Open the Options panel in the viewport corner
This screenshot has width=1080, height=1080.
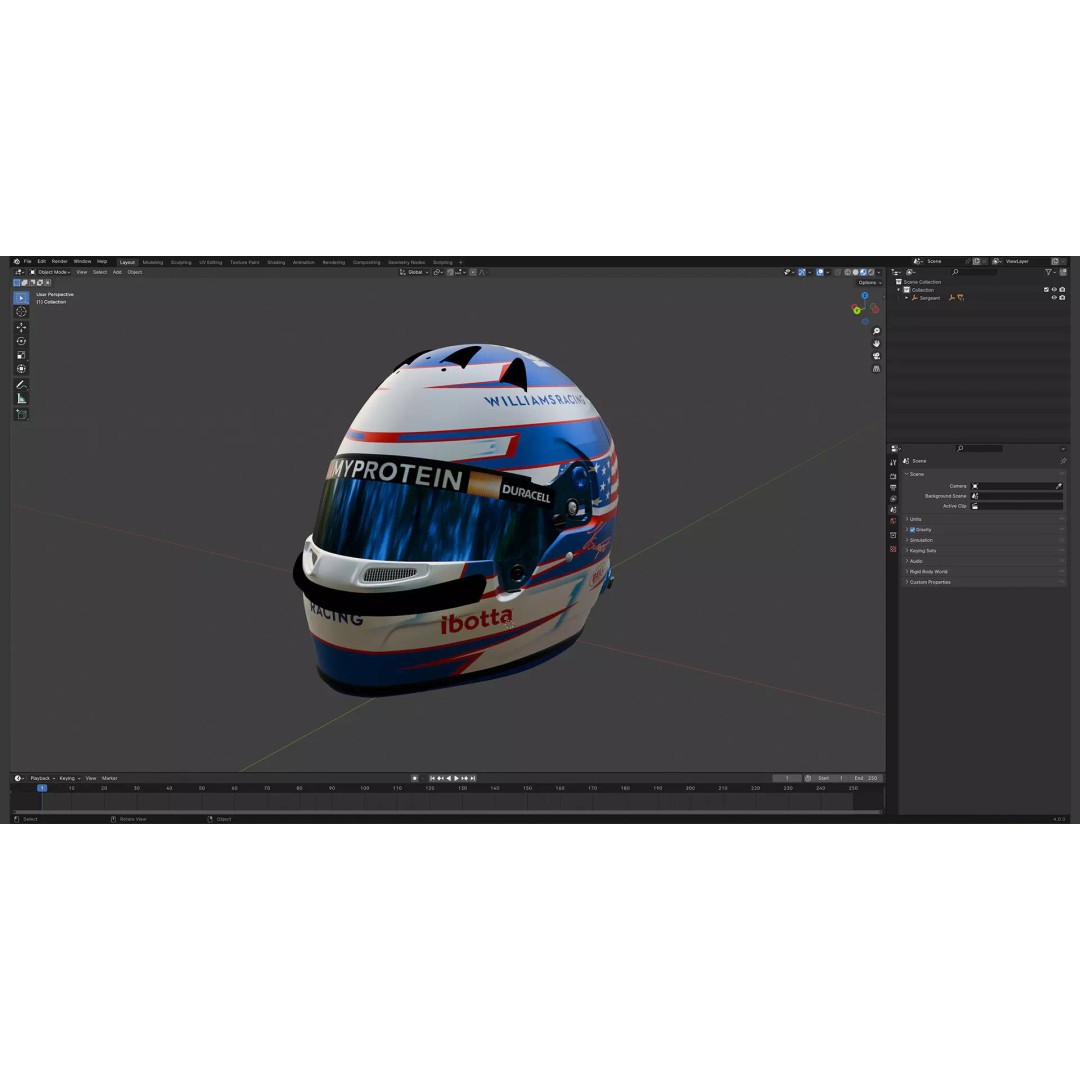866,282
